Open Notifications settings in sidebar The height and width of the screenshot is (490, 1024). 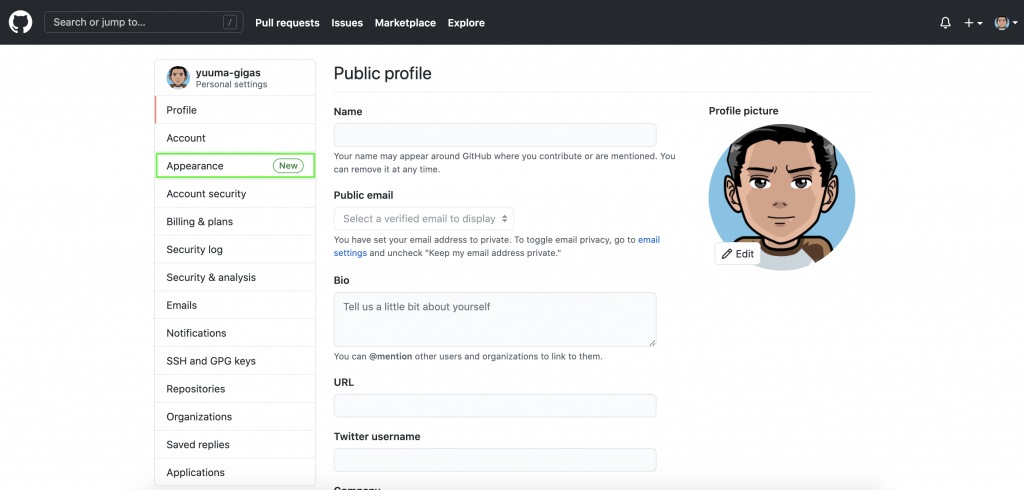click(235, 333)
